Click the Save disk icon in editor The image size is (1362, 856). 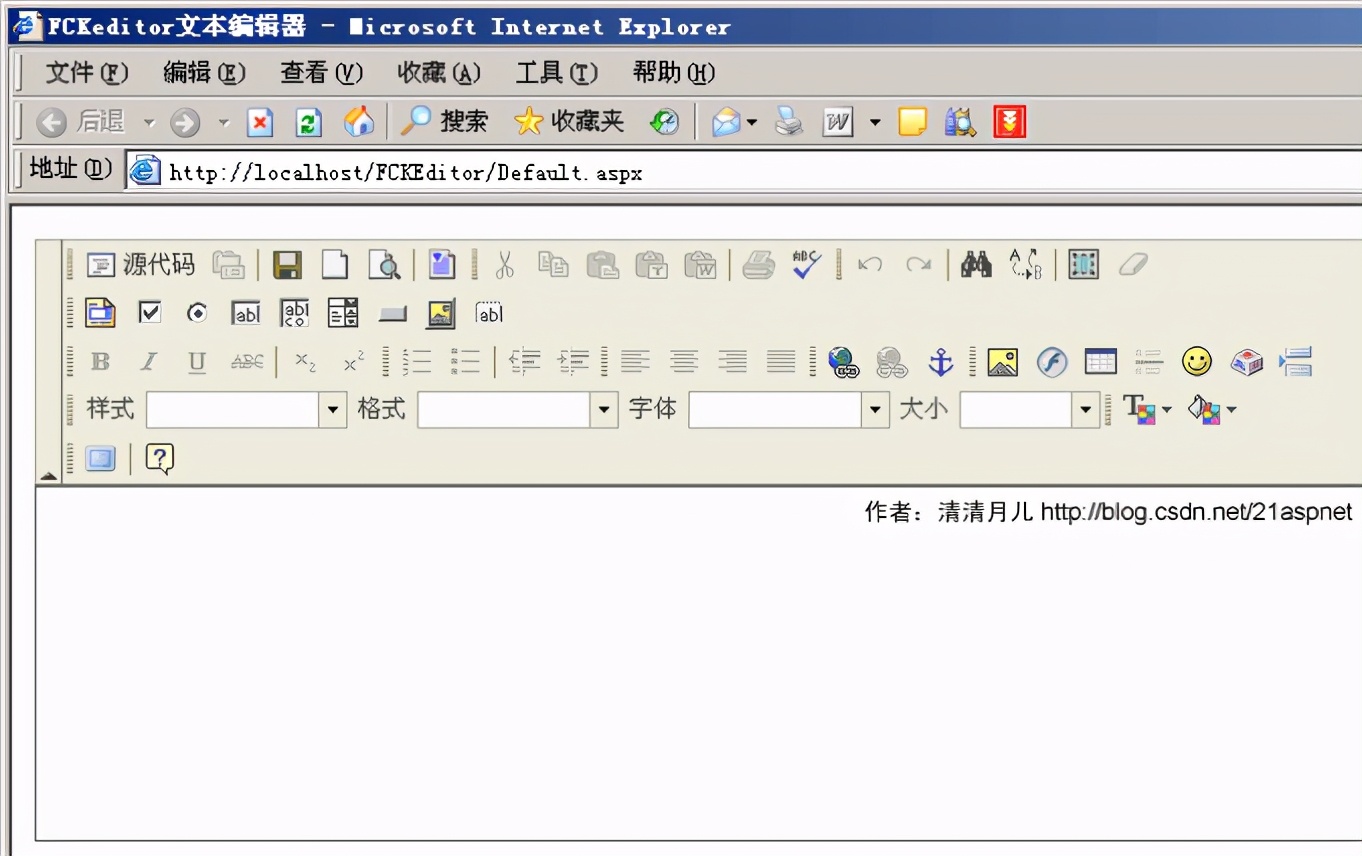pyautogui.click(x=287, y=265)
